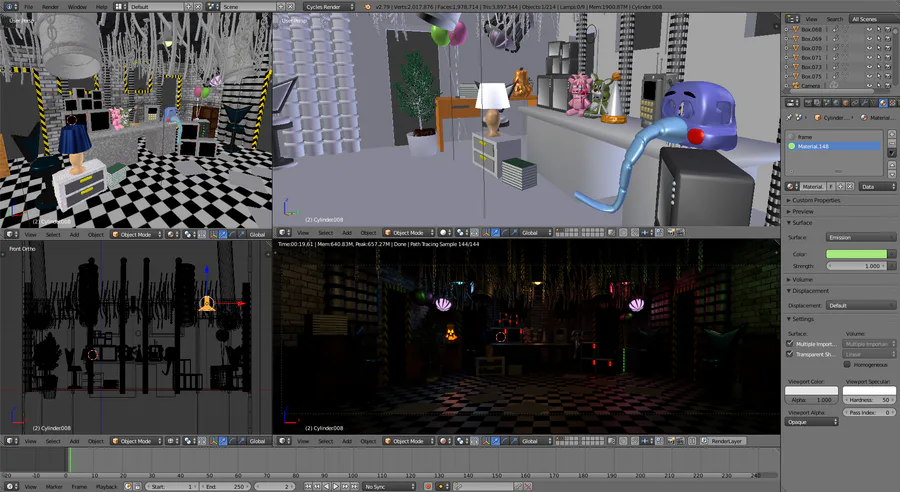Screen dimensions: 900x492
Task: Select the Material.148 slot
Action: (833, 146)
